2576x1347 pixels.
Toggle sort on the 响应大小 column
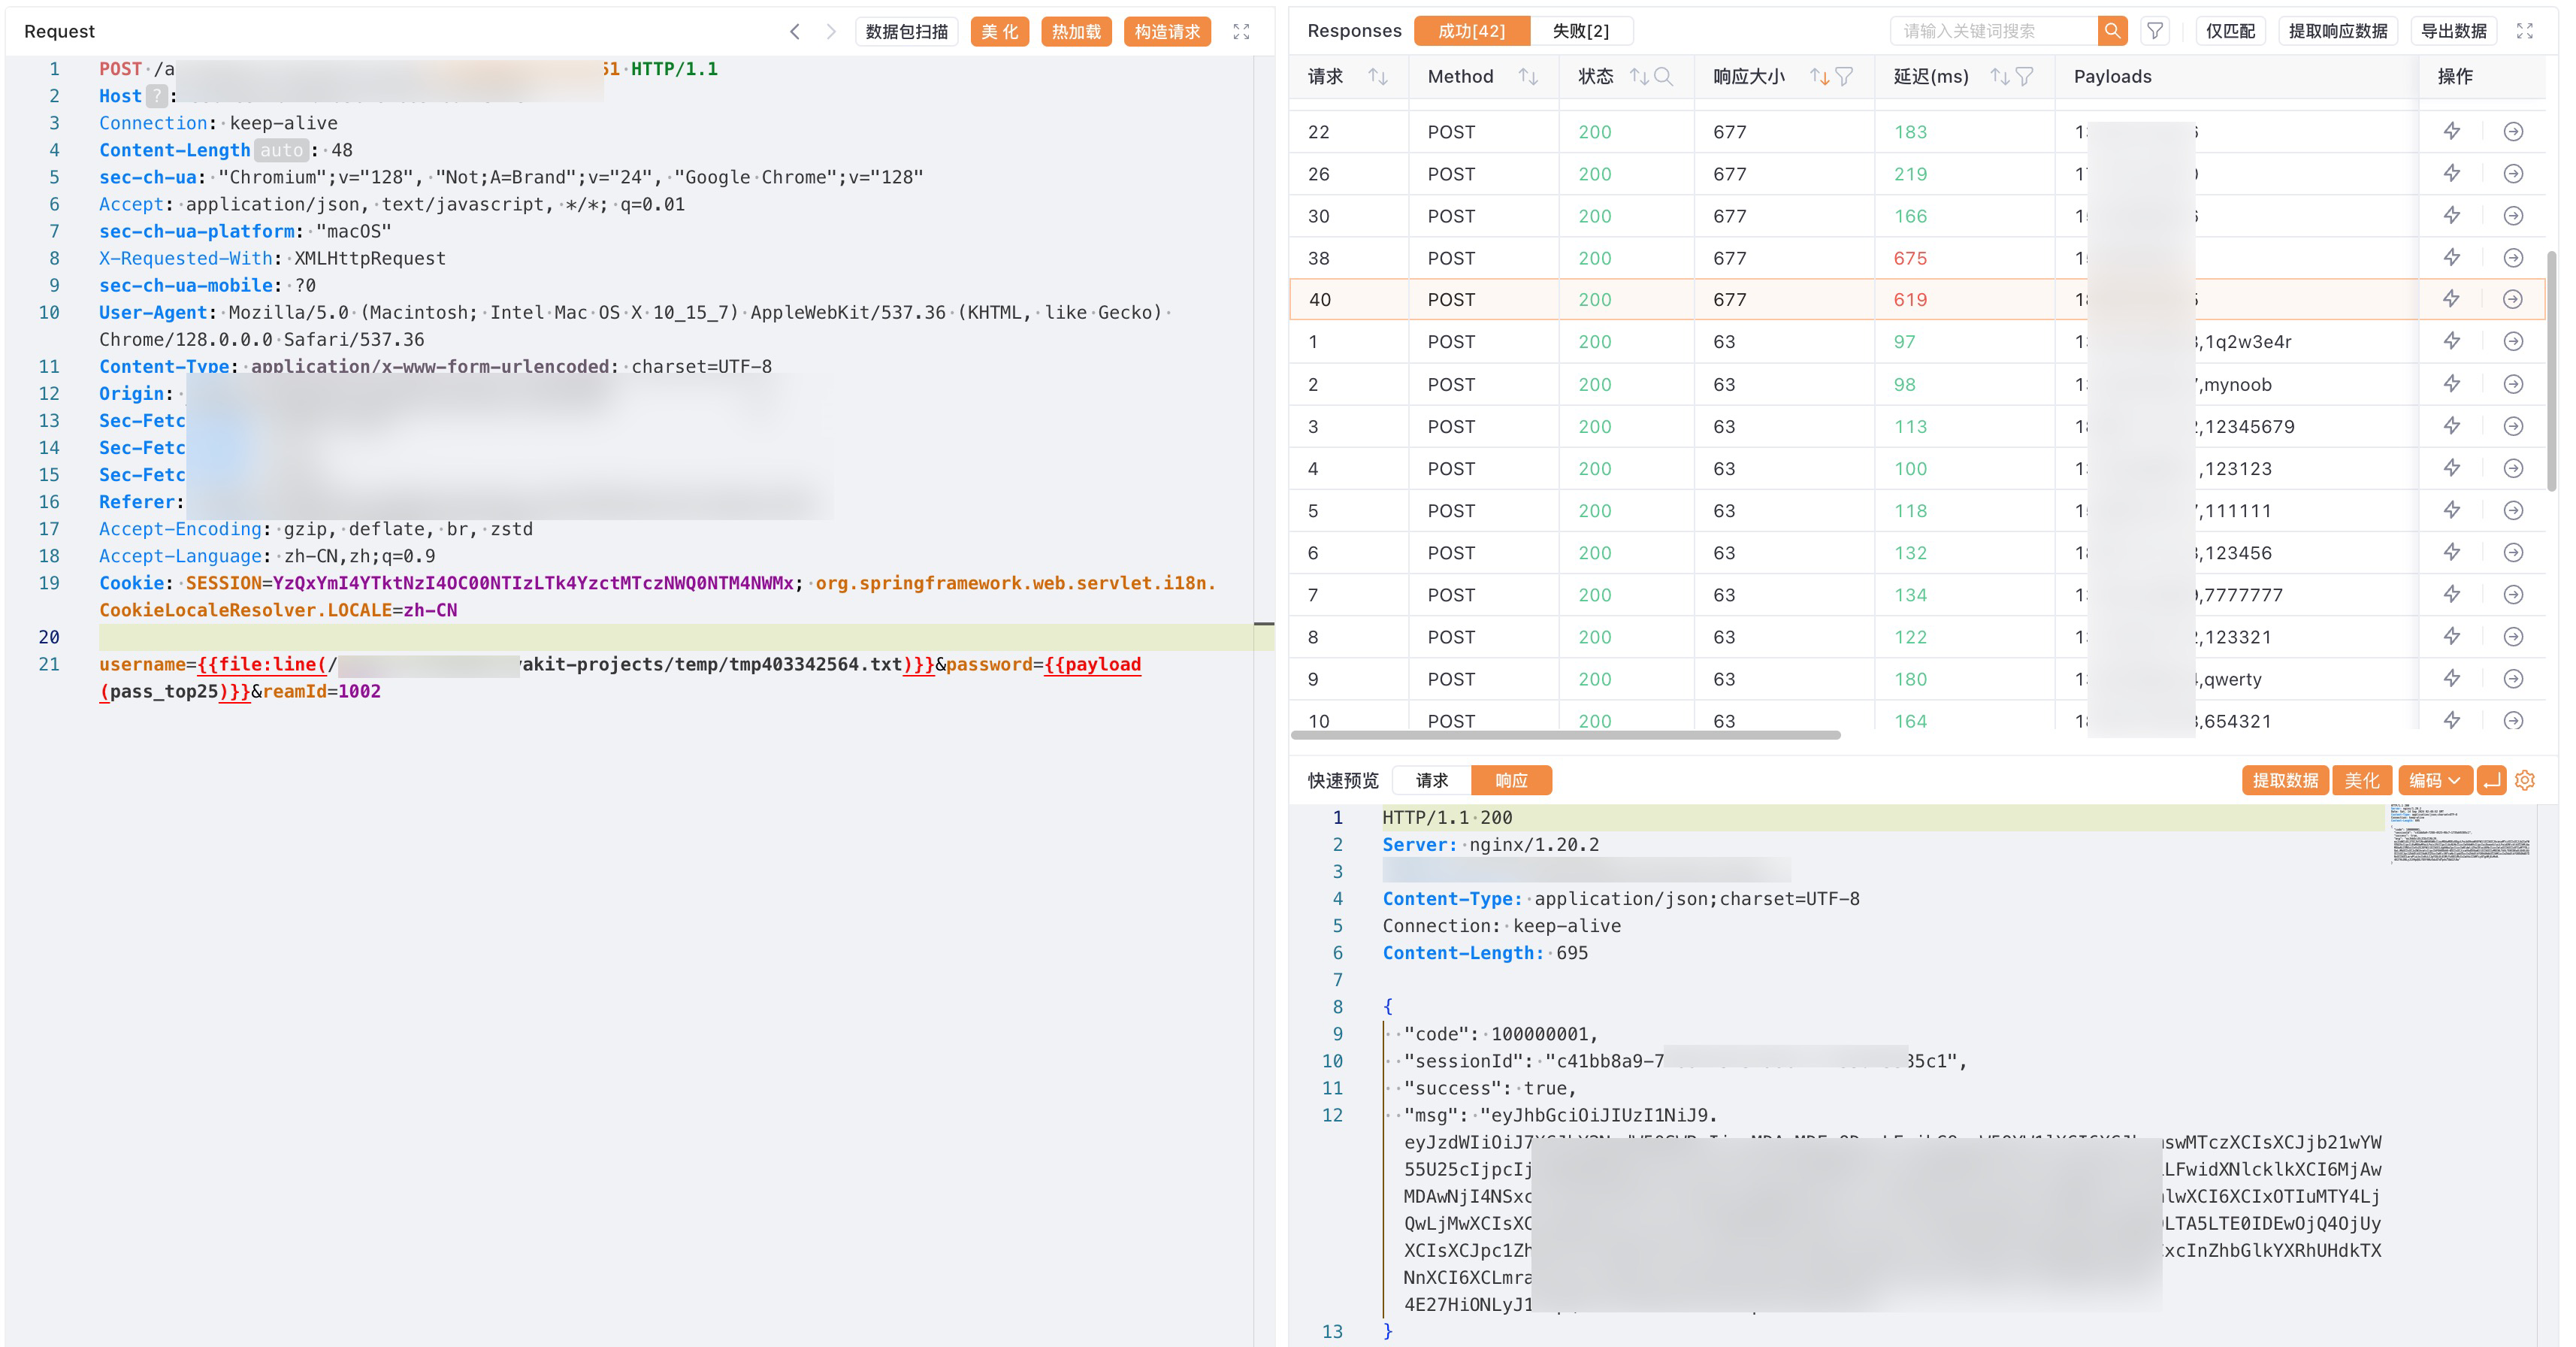tap(1819, 77)
